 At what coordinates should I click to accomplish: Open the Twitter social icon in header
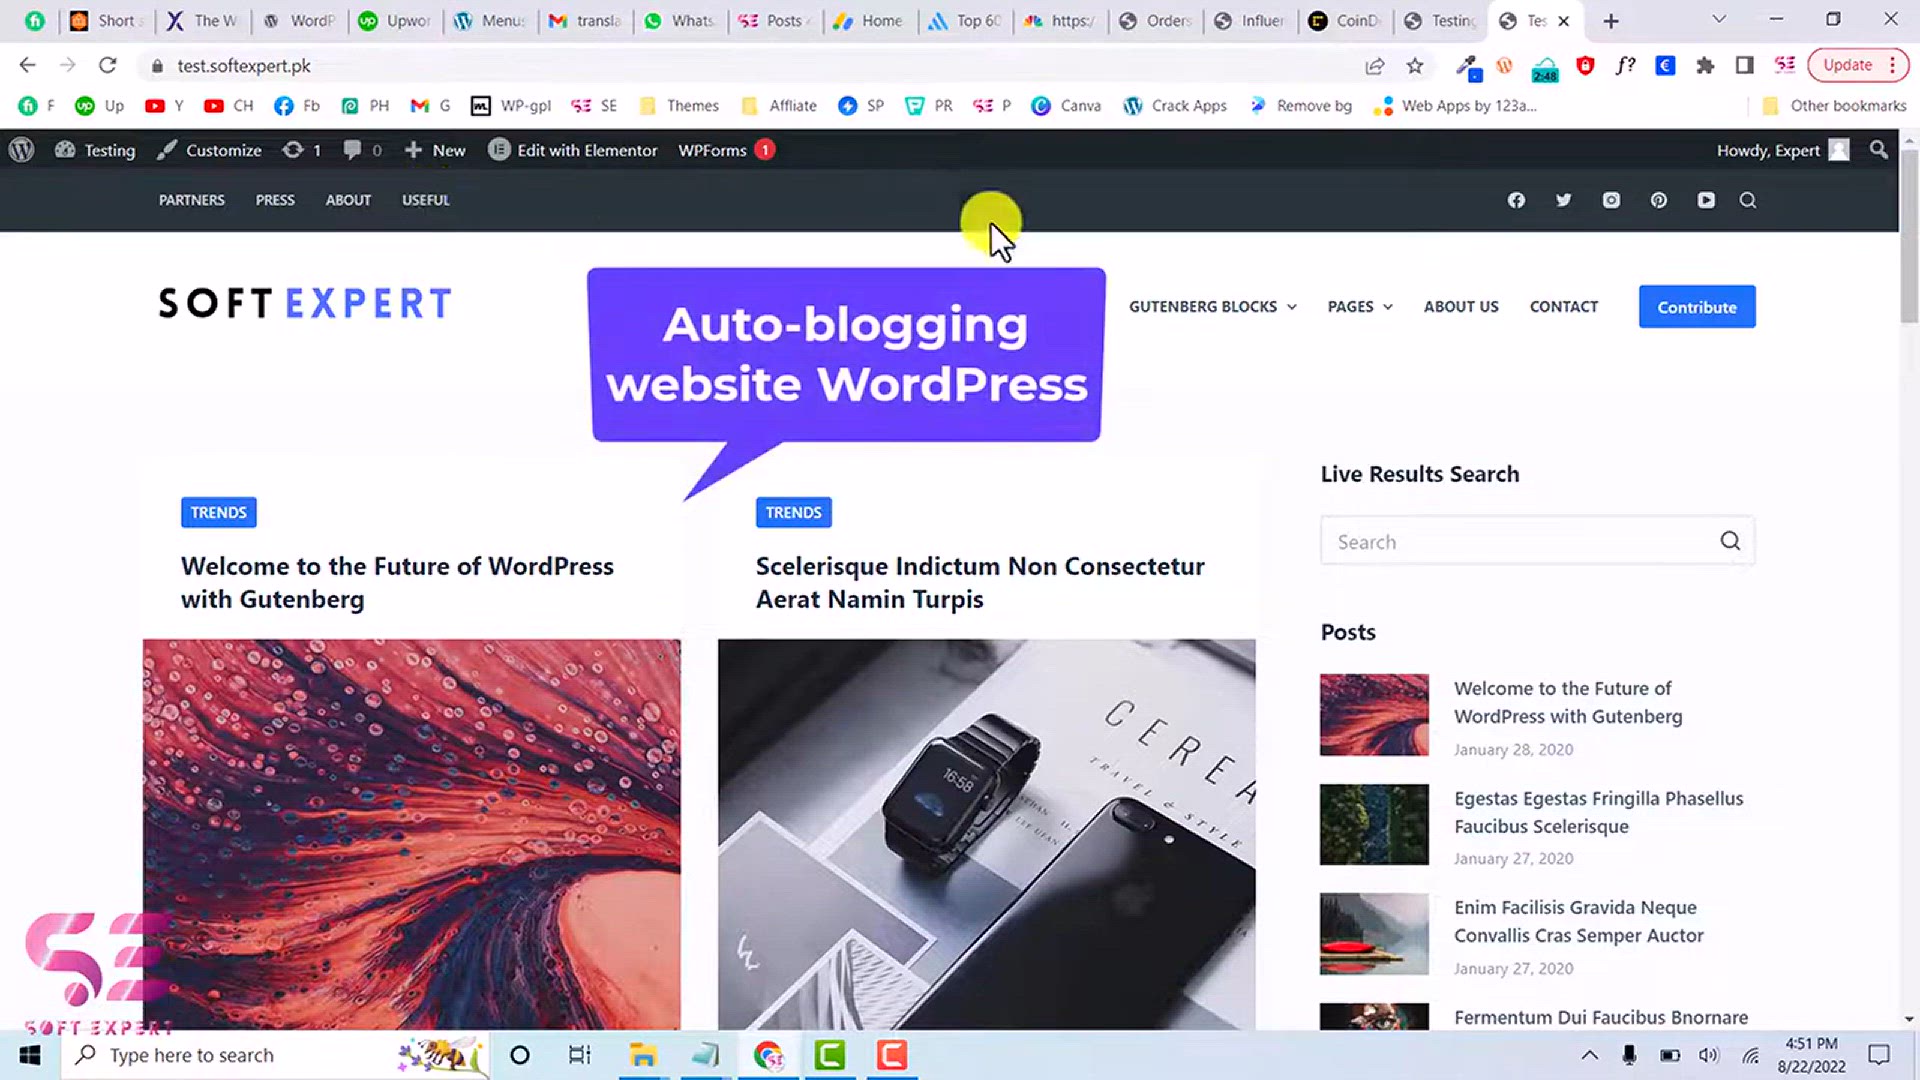[1563, 200]
